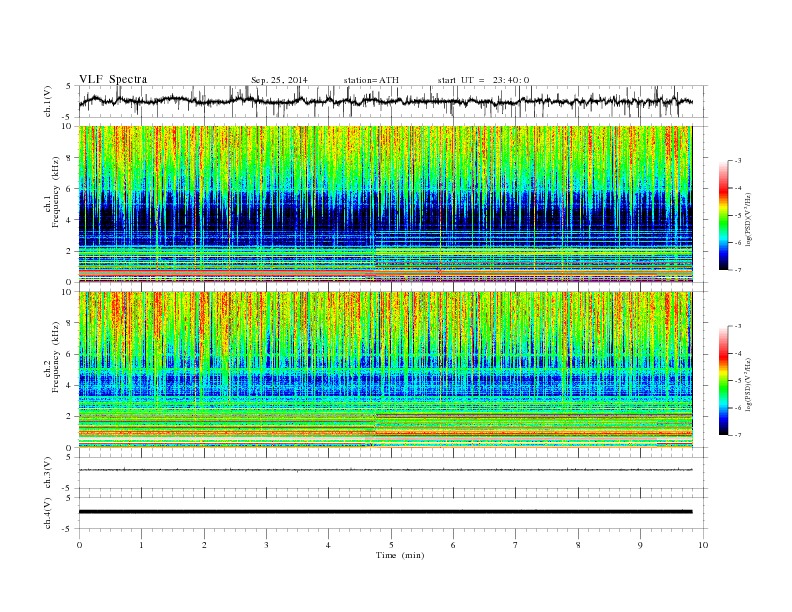Click the "4" kHz tick on ch.2 spectrogram
This screenshot has height=612, width=792.
(69, 386)
